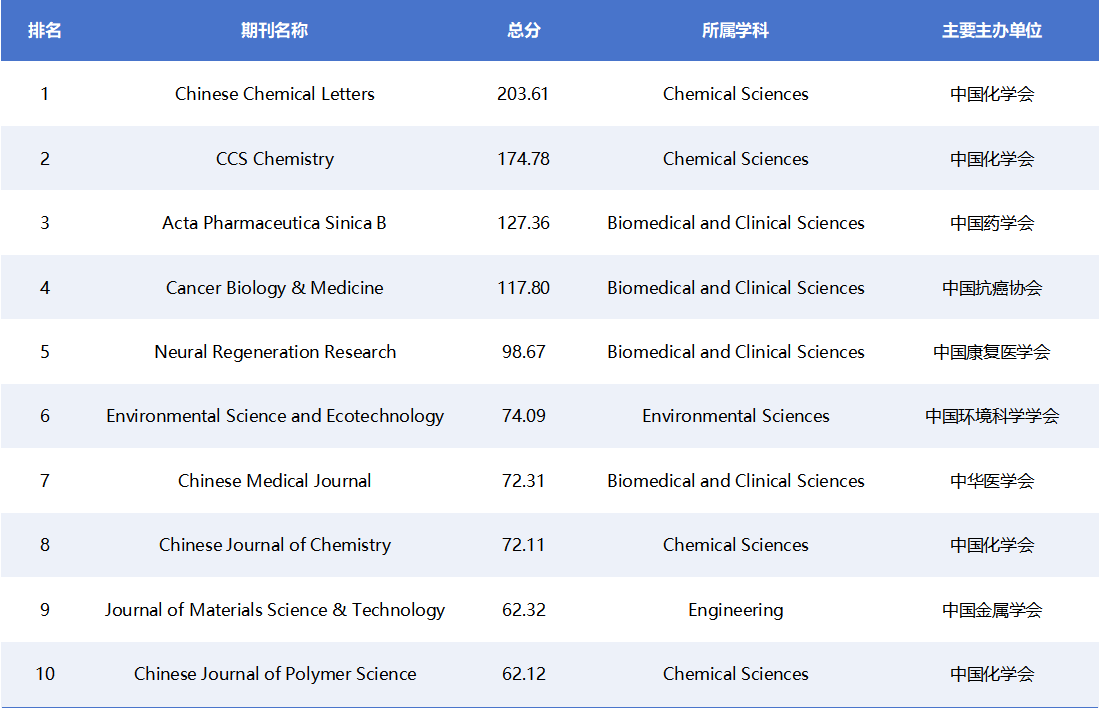
Task: Click the 排名 column header
Action: [44, 30]
